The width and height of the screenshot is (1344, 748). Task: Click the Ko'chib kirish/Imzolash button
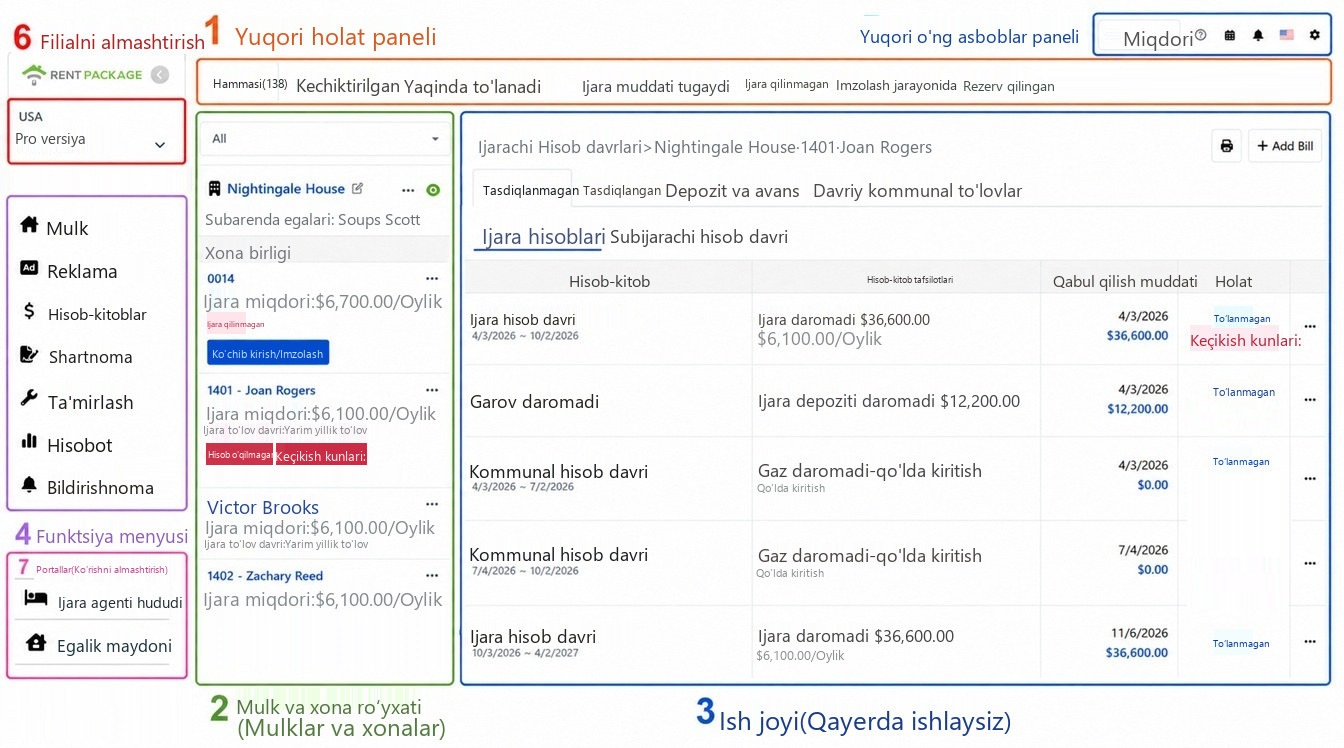click(268, 353)
